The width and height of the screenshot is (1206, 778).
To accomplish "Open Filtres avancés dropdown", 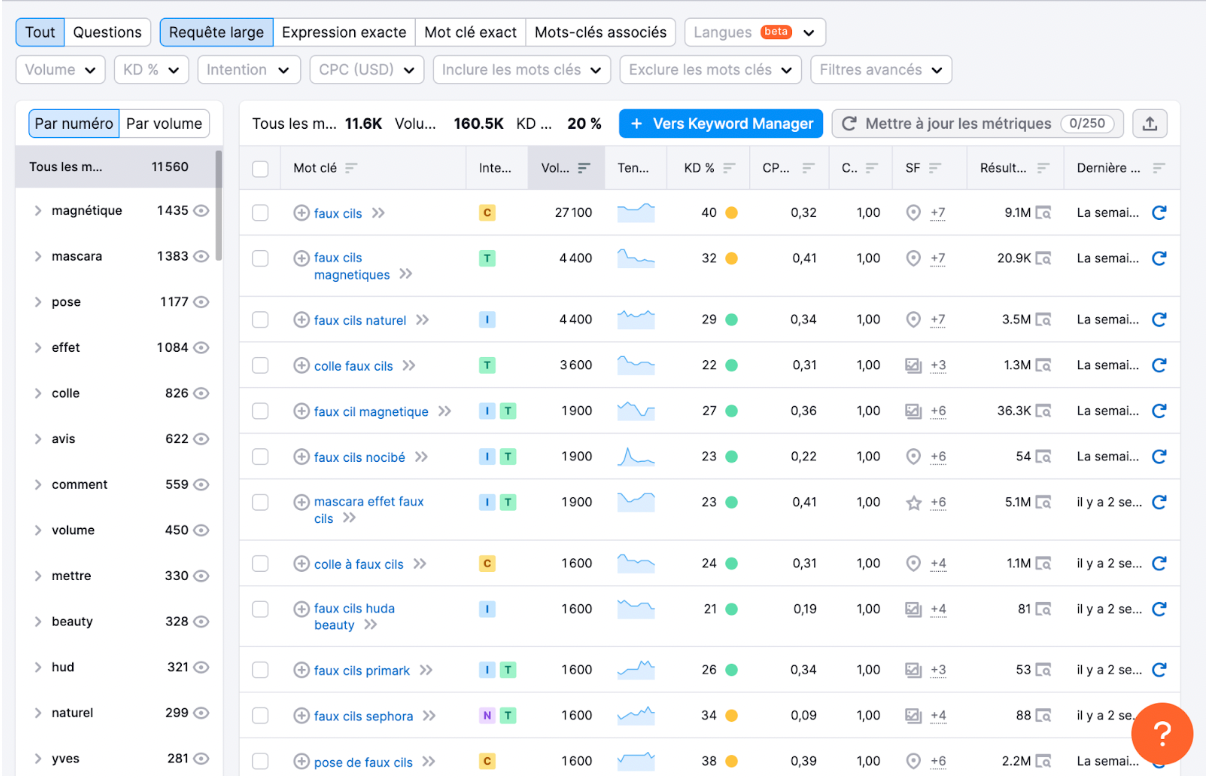I will pos(881,70).
